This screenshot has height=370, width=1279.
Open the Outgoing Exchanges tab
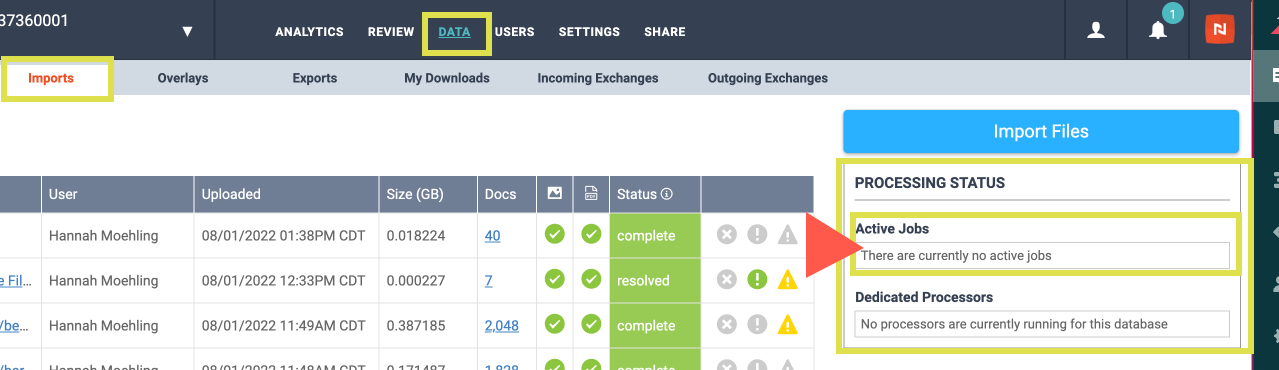coord(768,78)
